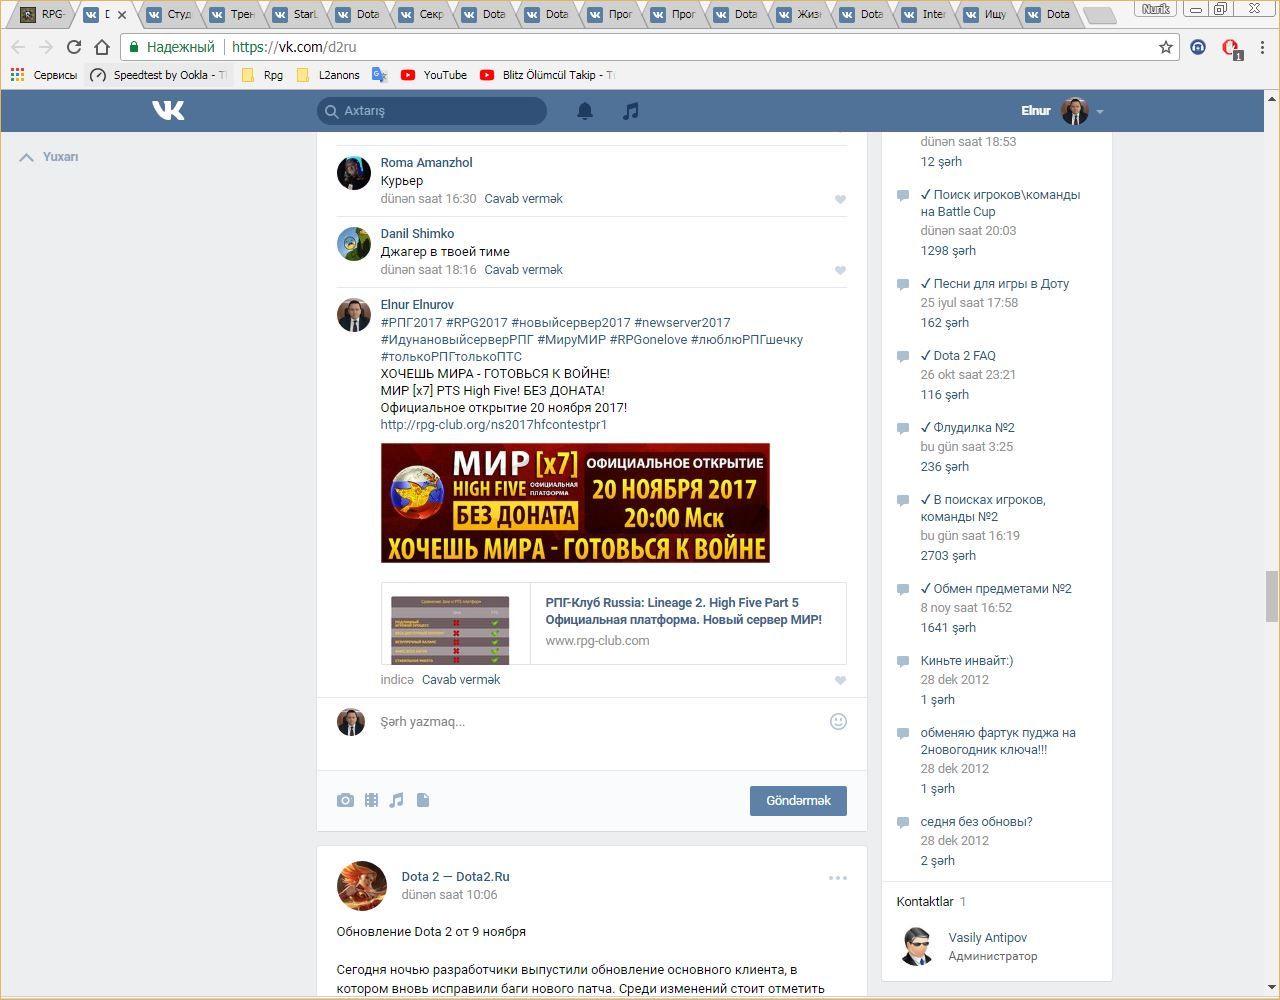The height and width of the screenshot is (1000, 1280).
Task: Click the comment field Şərh yazmaq
Action: coord(596,722)
